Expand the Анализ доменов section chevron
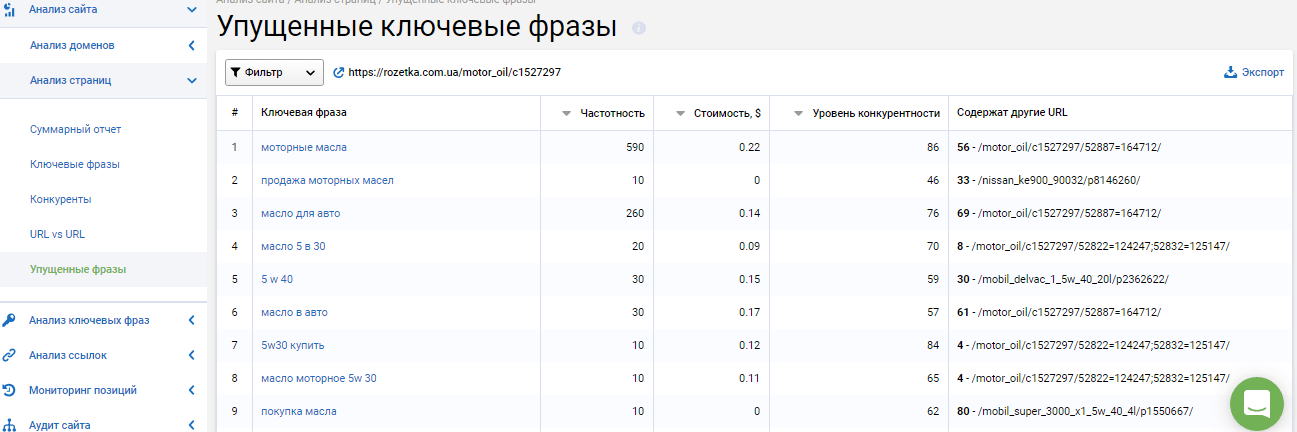Screen dimensions: 1297x432 tap(191, 45)
